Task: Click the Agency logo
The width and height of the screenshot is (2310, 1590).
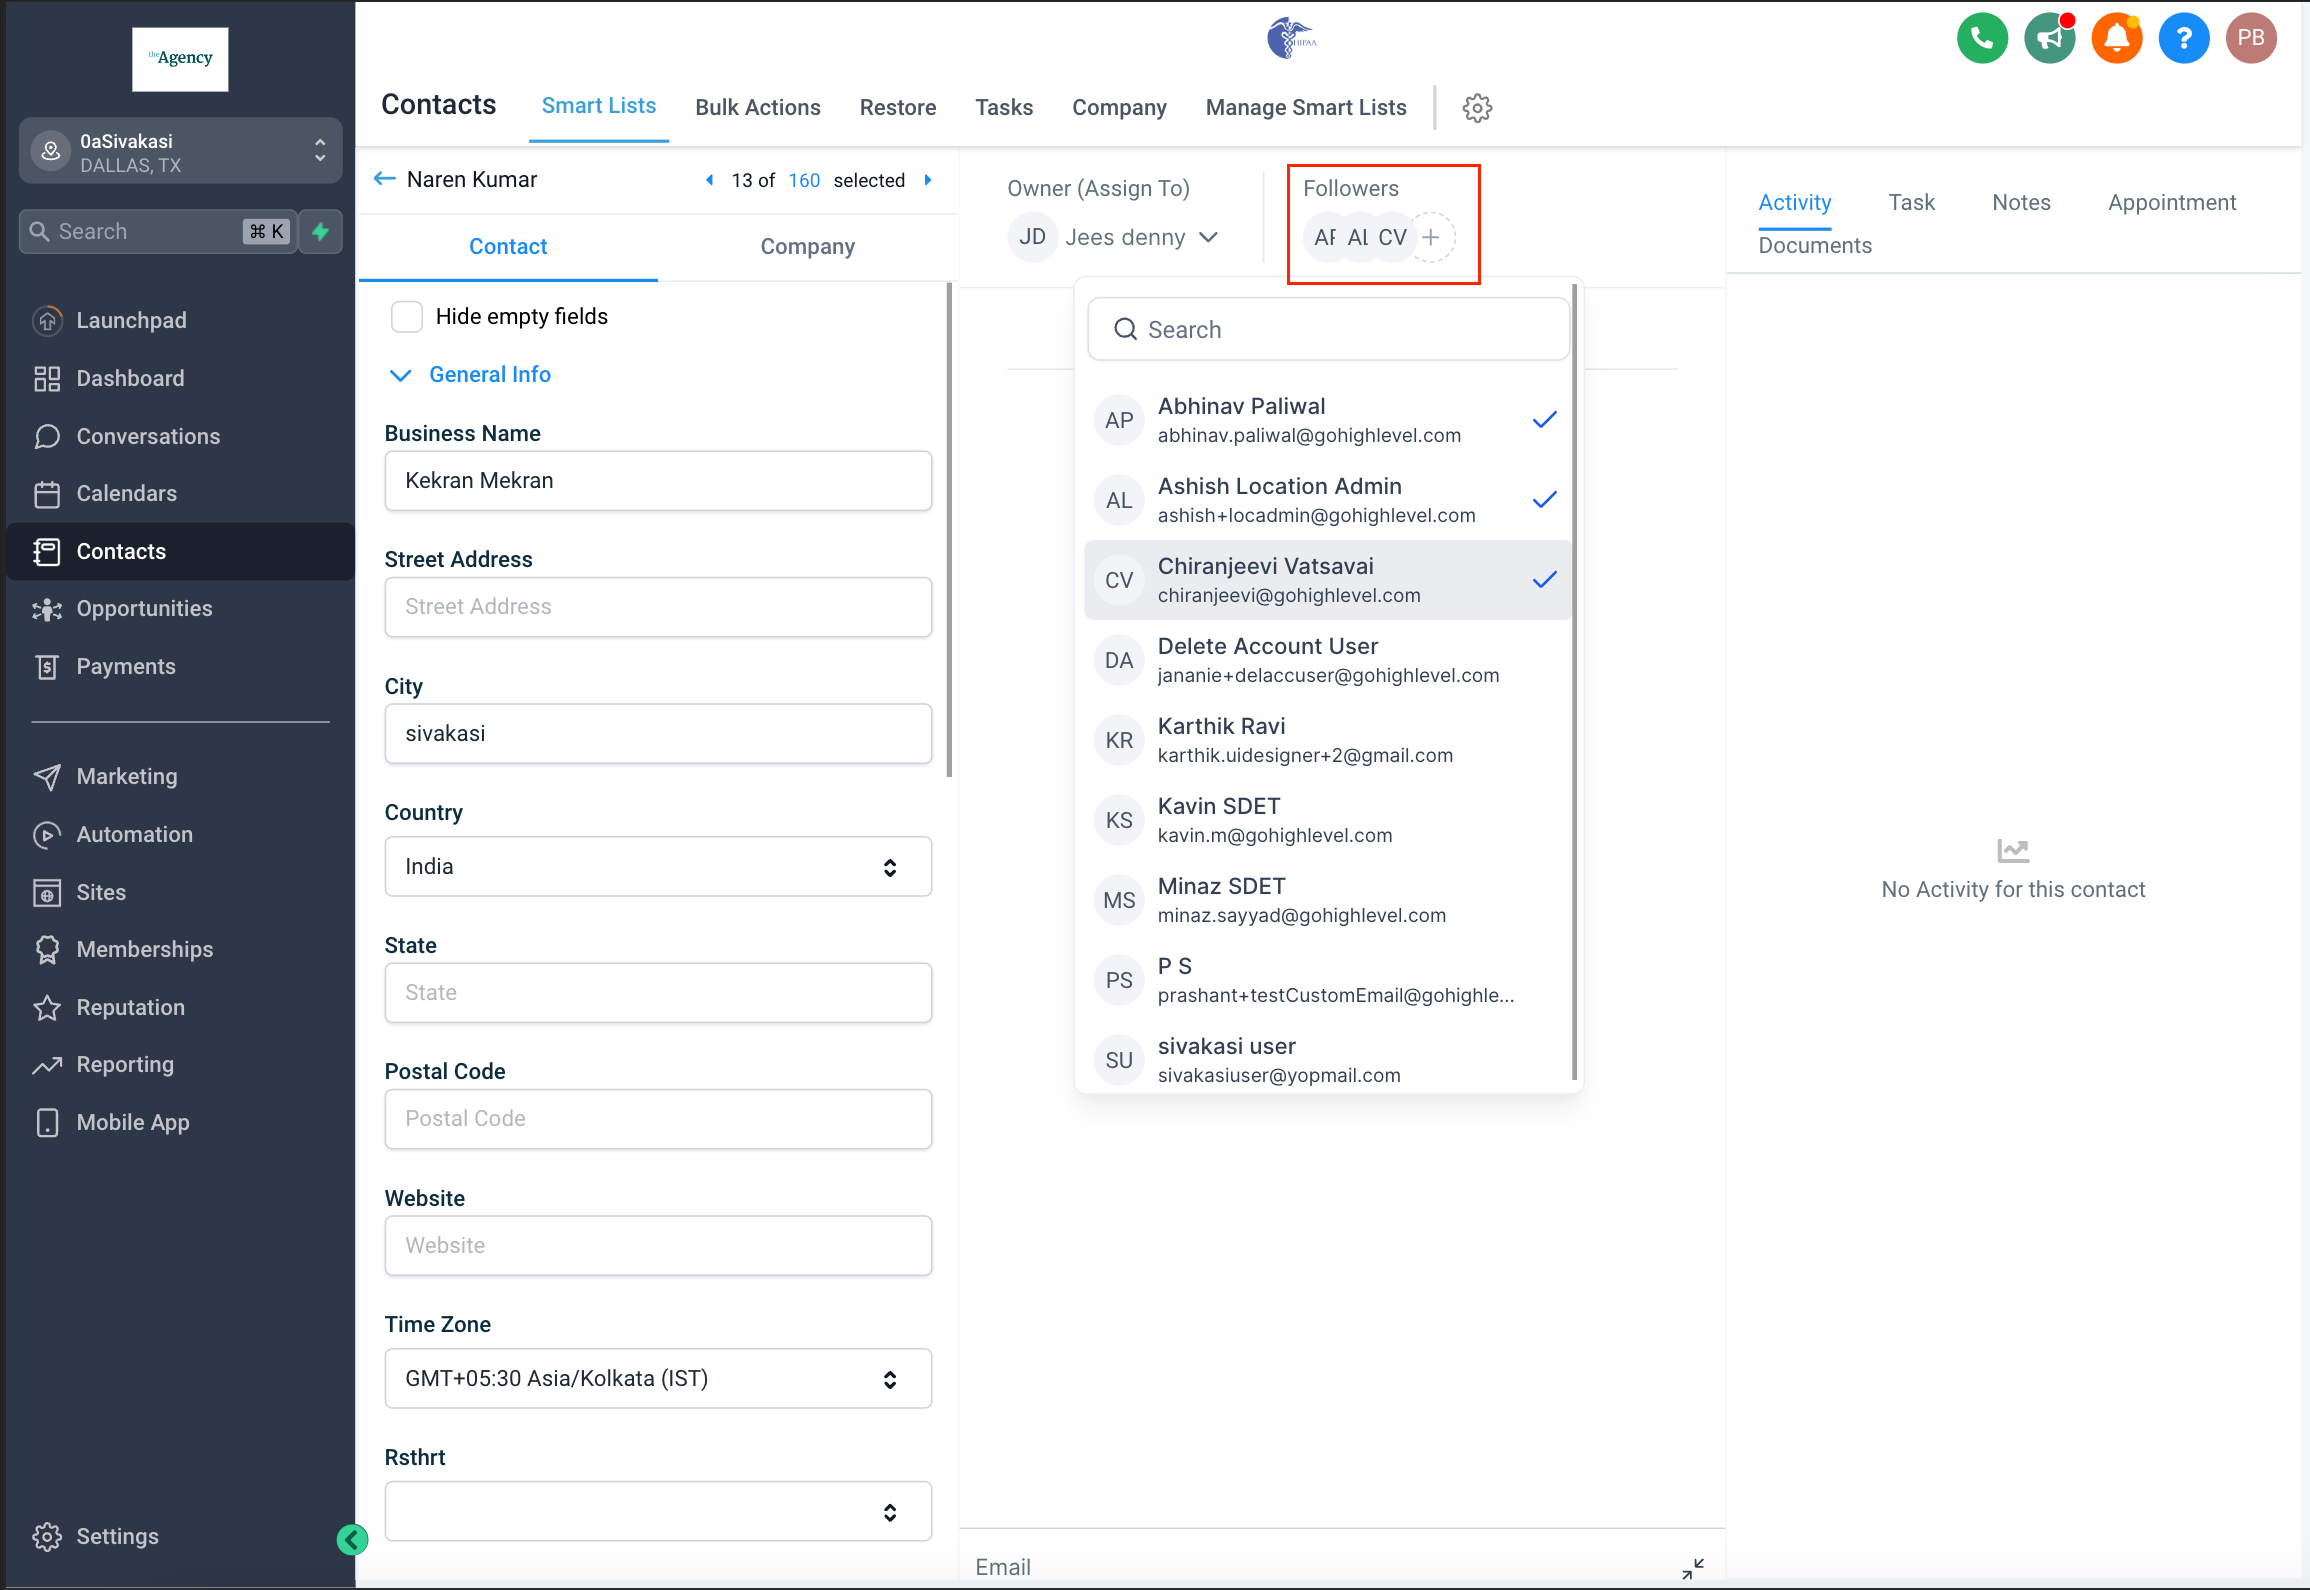Action: point(180,59)
